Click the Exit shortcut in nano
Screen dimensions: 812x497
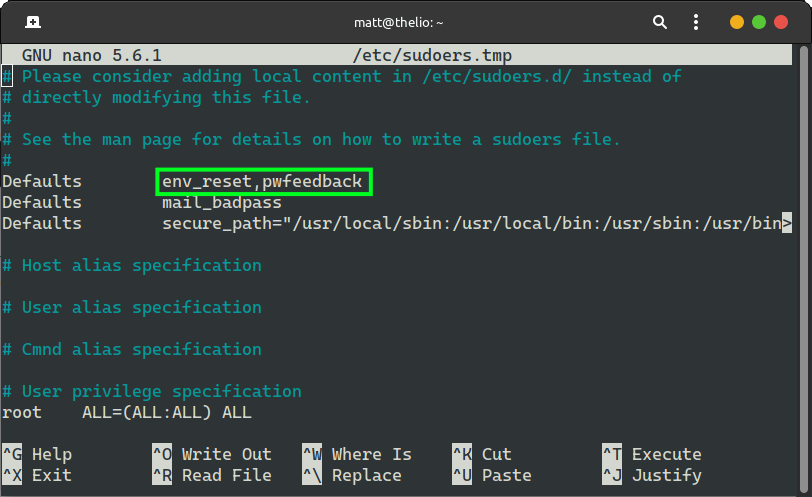point(51,475)
